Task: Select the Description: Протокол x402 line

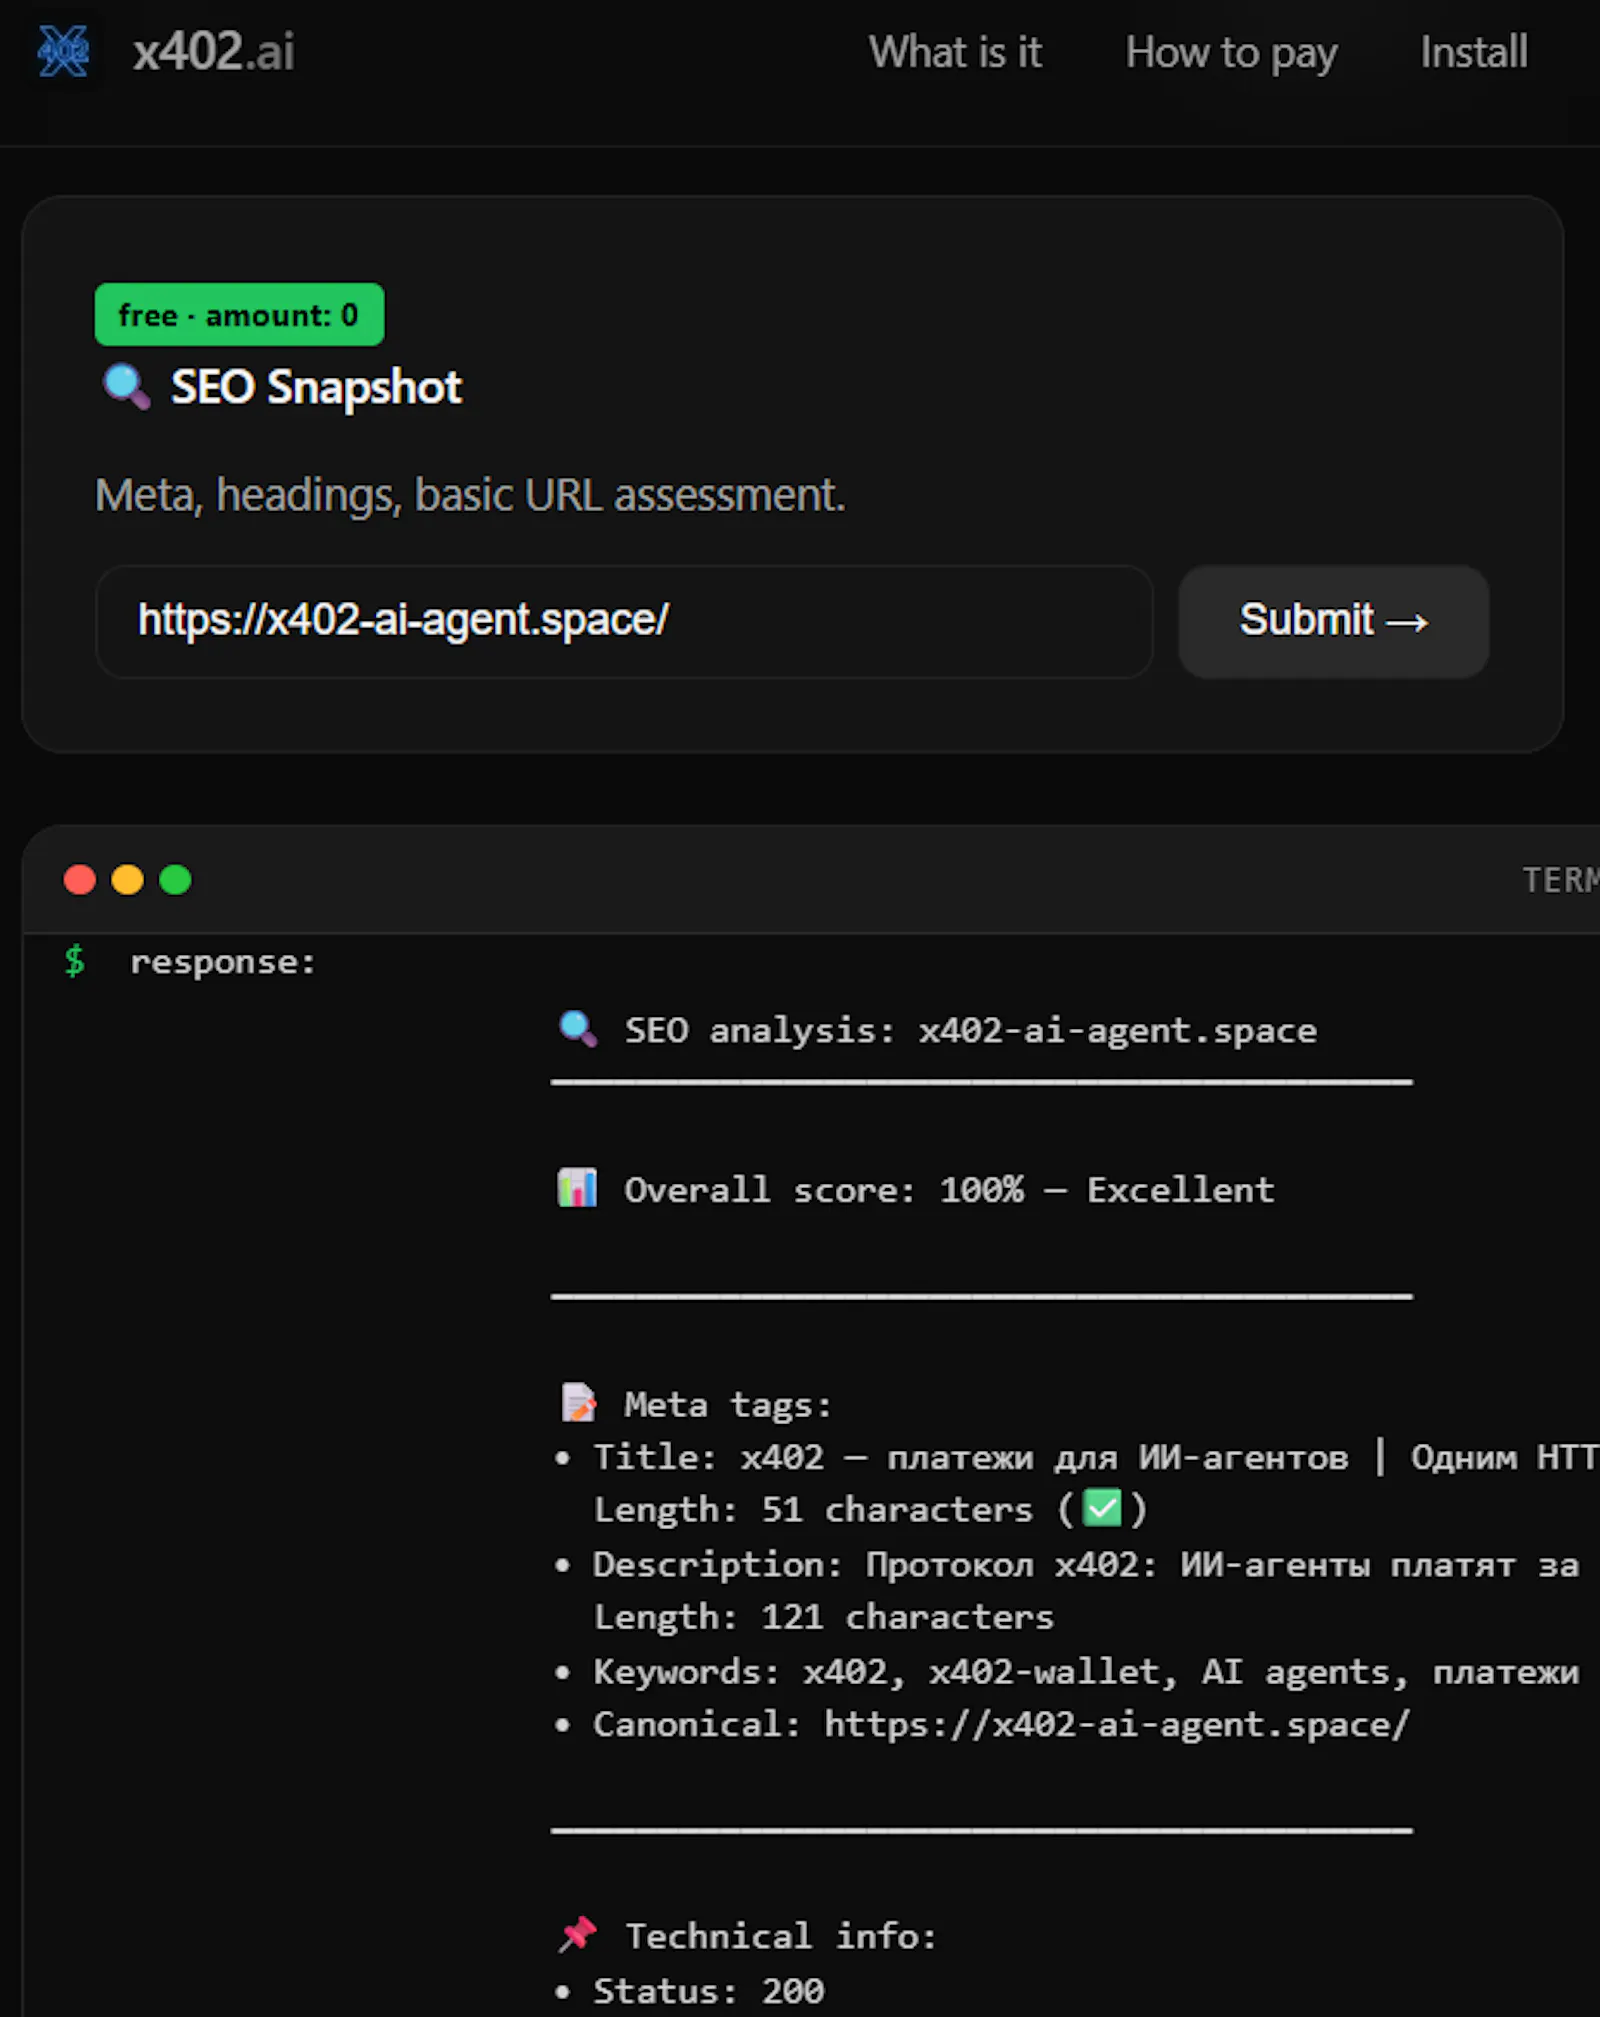Action: pyautogui.click(x=1086, y=1565)
